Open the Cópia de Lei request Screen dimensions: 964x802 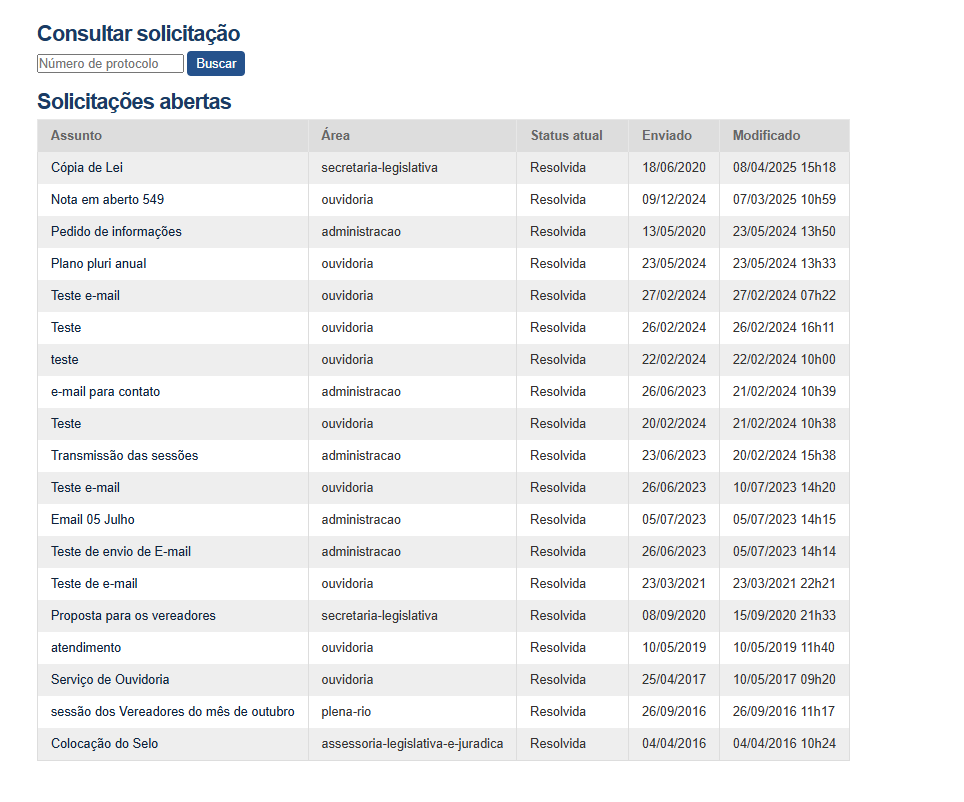pyautogui.click(x=87, y=168)
